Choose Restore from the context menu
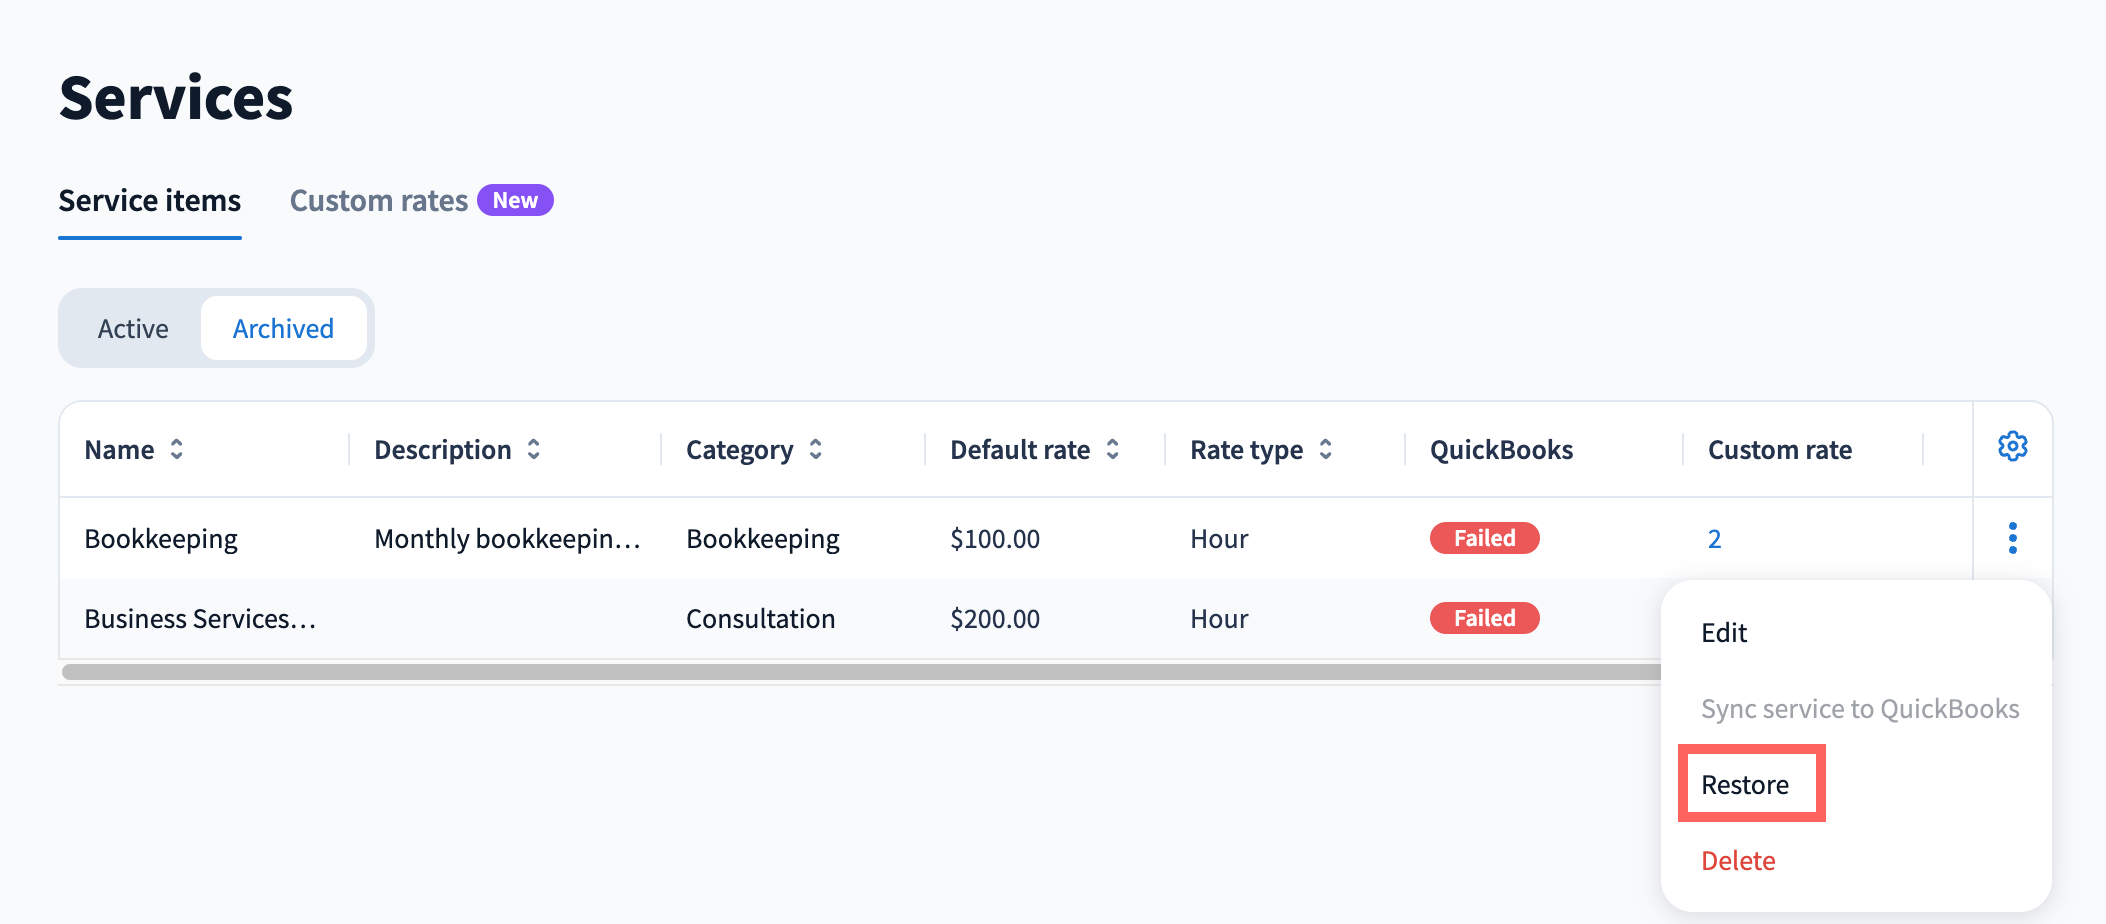Screen dimensions: 2106x924 pyautogui.click(x=1745, y=785)
